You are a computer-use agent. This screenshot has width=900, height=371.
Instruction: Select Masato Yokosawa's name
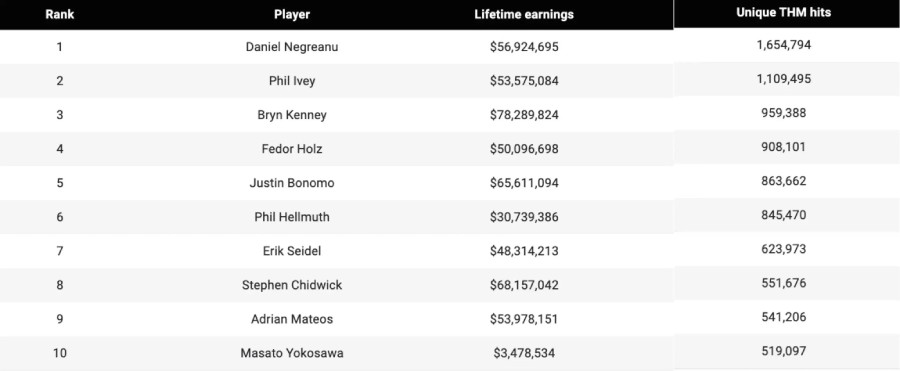point(292,353)
